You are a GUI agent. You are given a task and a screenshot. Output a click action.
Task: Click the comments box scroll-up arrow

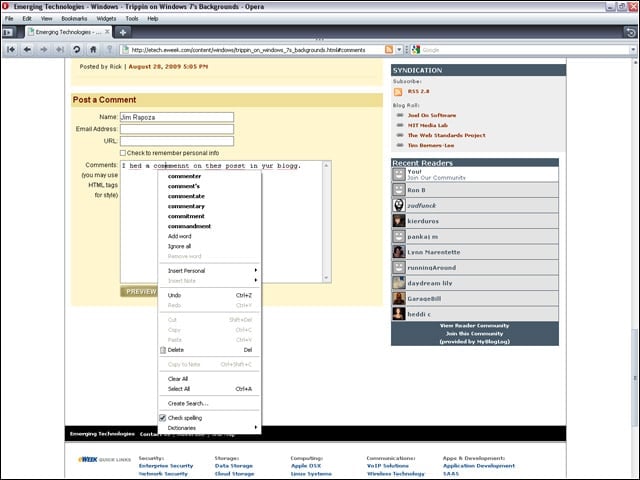click(x=326, y=165)
